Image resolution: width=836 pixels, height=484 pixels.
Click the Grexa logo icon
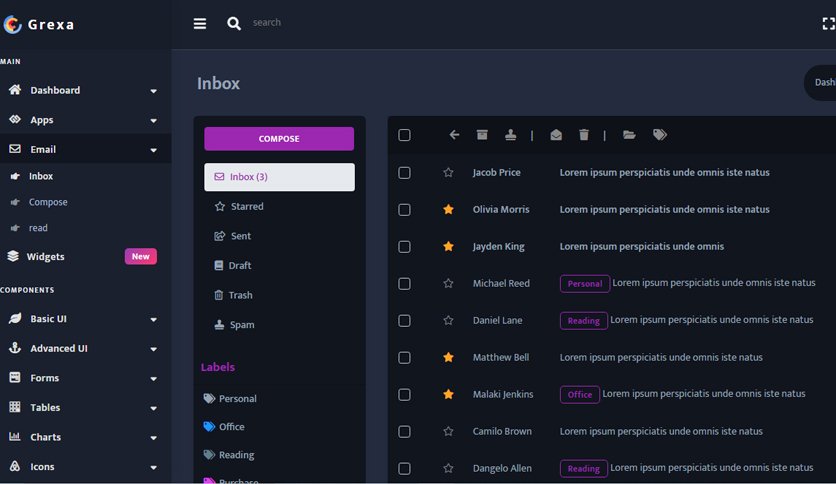click(12, 24)
